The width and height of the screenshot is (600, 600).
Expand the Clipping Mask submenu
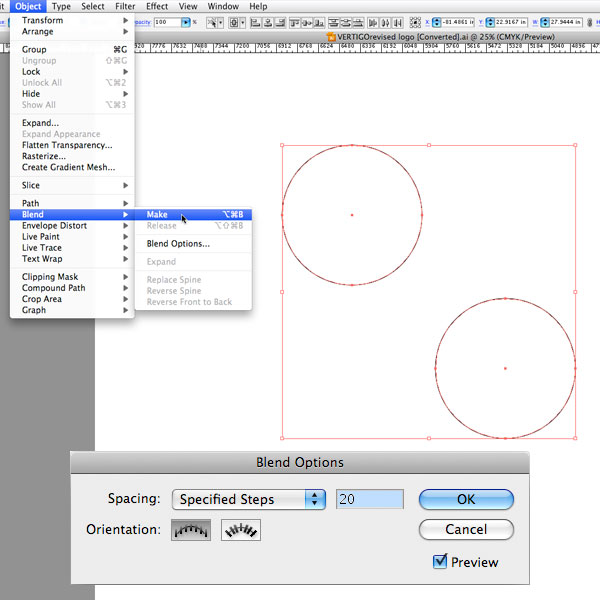pos(72,277)
